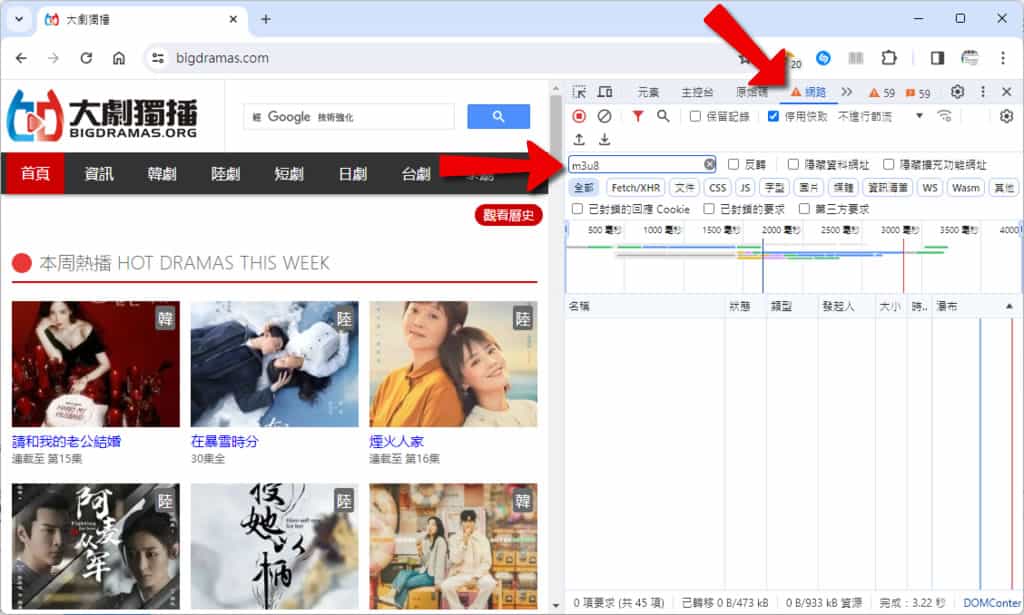
Task: Open site information icon in address bar
Action: click(158, 58)
